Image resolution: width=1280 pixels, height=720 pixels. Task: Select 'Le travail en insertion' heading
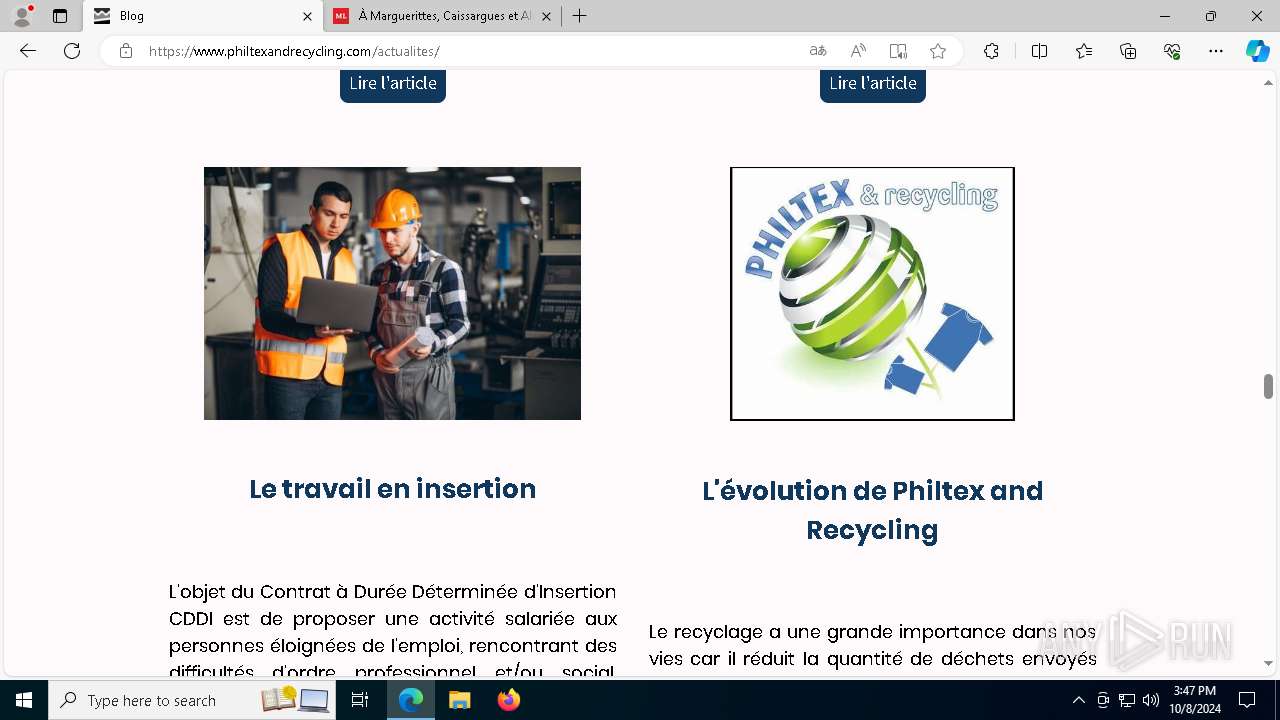point(393,489)
